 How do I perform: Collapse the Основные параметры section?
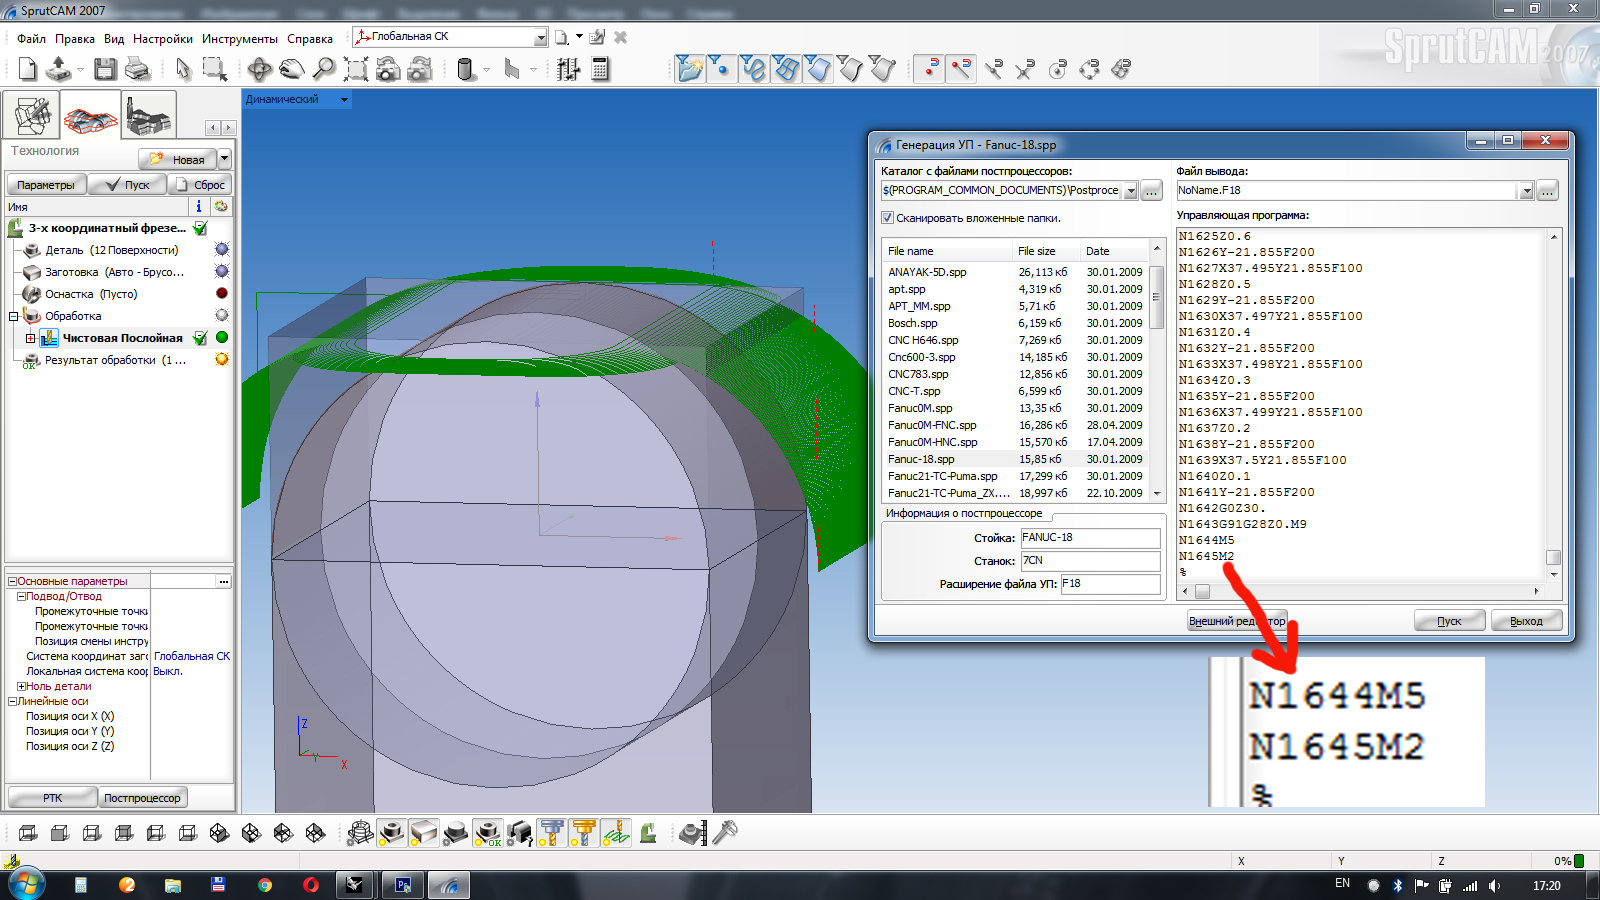[x=12, y=581]
